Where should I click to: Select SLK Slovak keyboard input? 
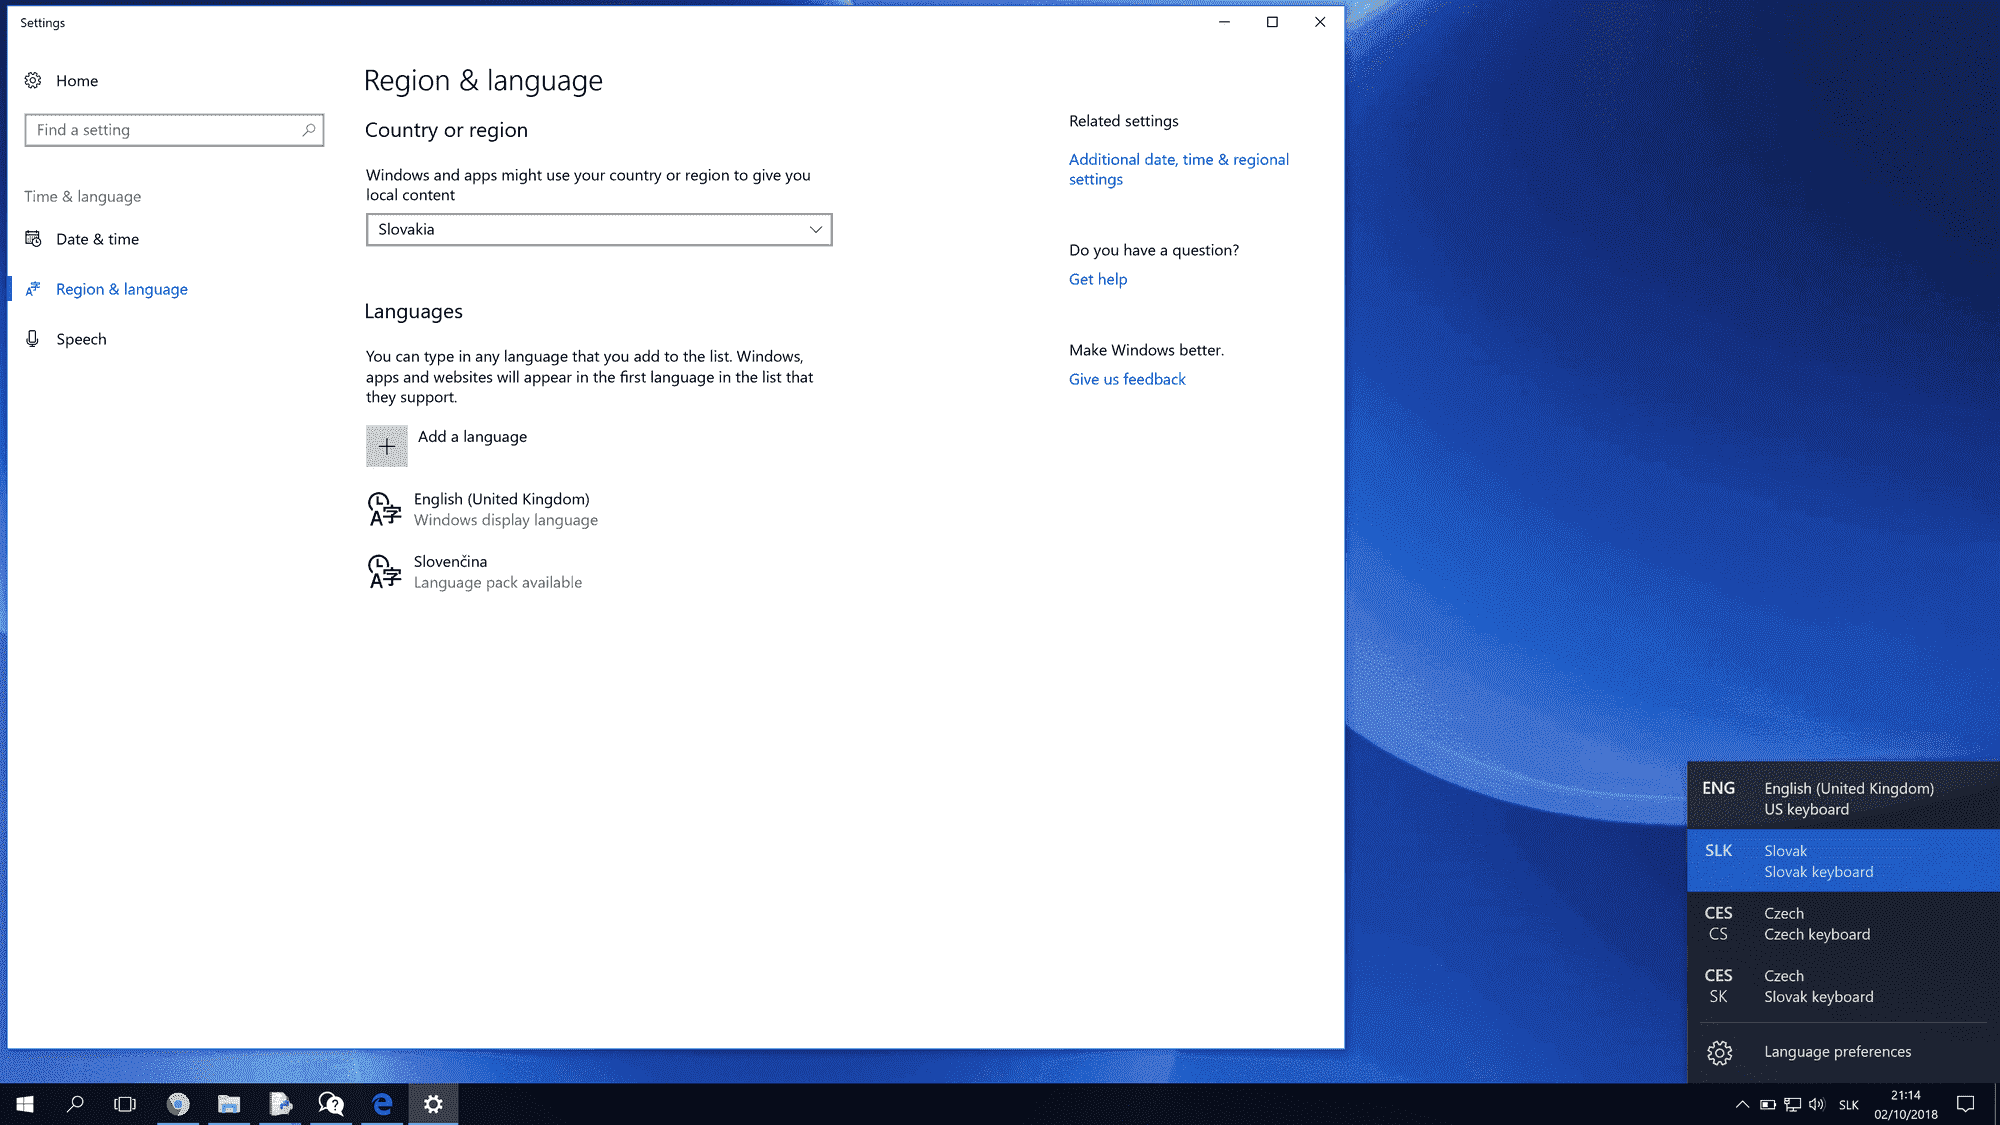tap(1843, 861)
